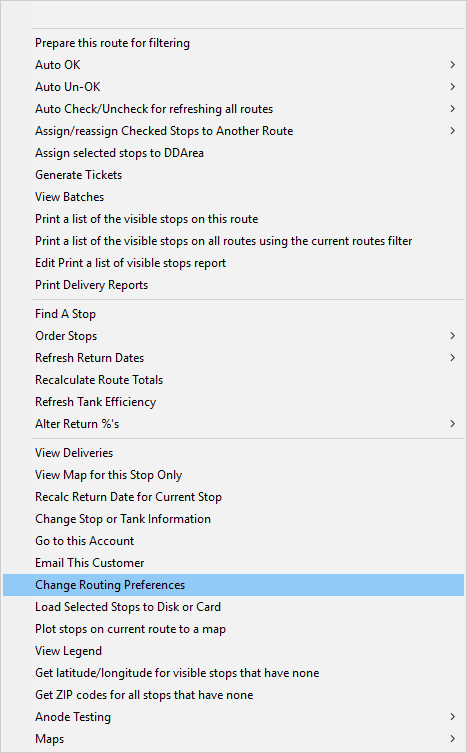Expand the Auto Un-OK submenu arrow
Image resolution: width=467 pixels, height=753 pixels.
click(x=452, y=87)
